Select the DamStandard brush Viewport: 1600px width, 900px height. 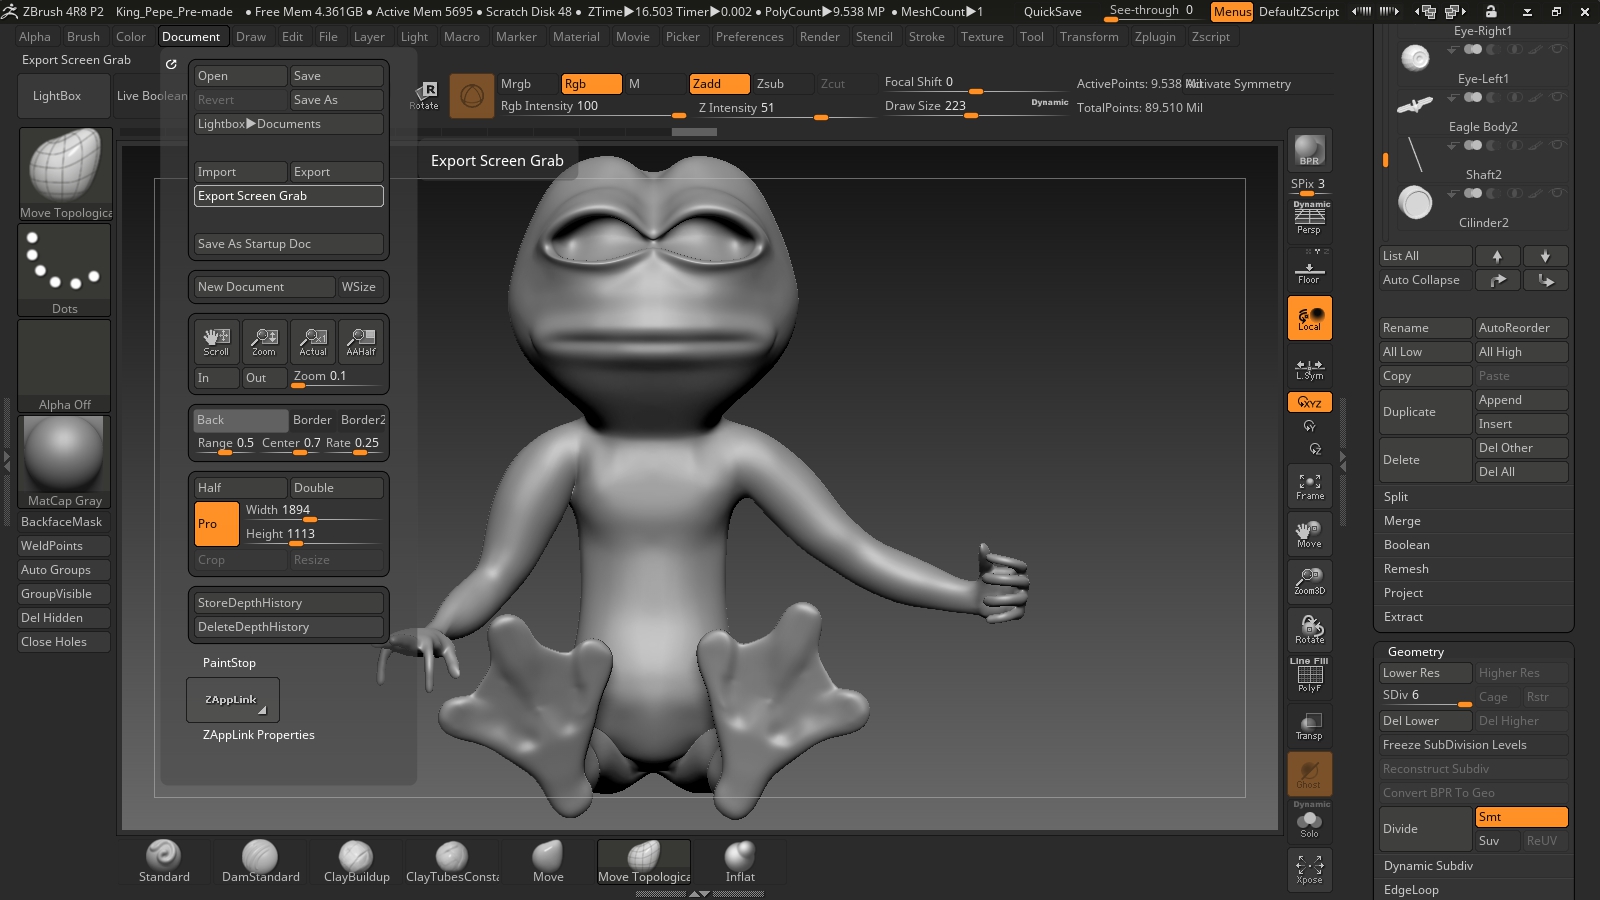tap(260, 862)
